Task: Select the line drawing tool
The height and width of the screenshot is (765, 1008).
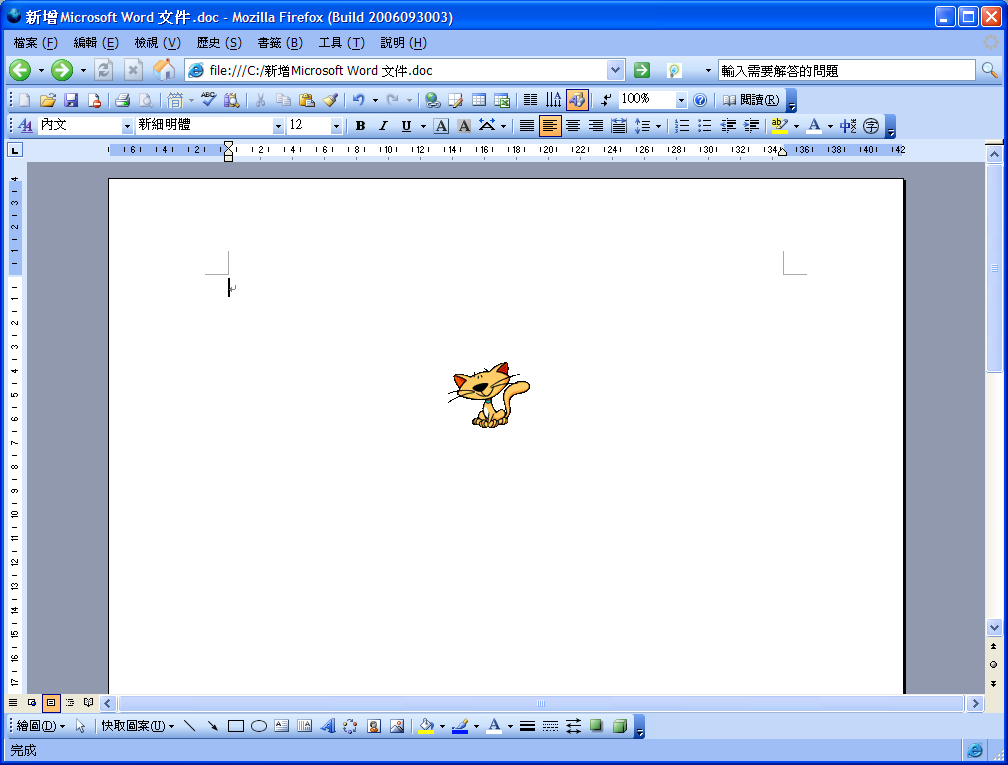Action: point(190,726)
